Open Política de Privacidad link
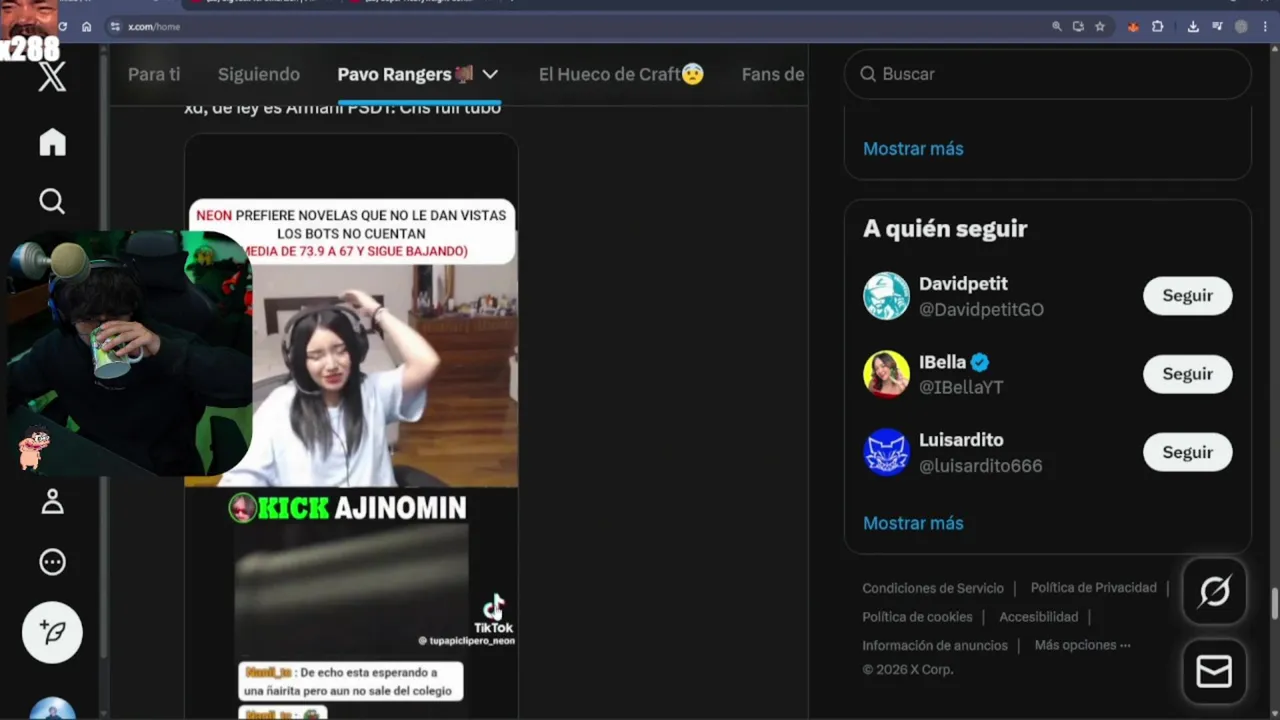This screenshot has height=720, width=1280. 1093,588
